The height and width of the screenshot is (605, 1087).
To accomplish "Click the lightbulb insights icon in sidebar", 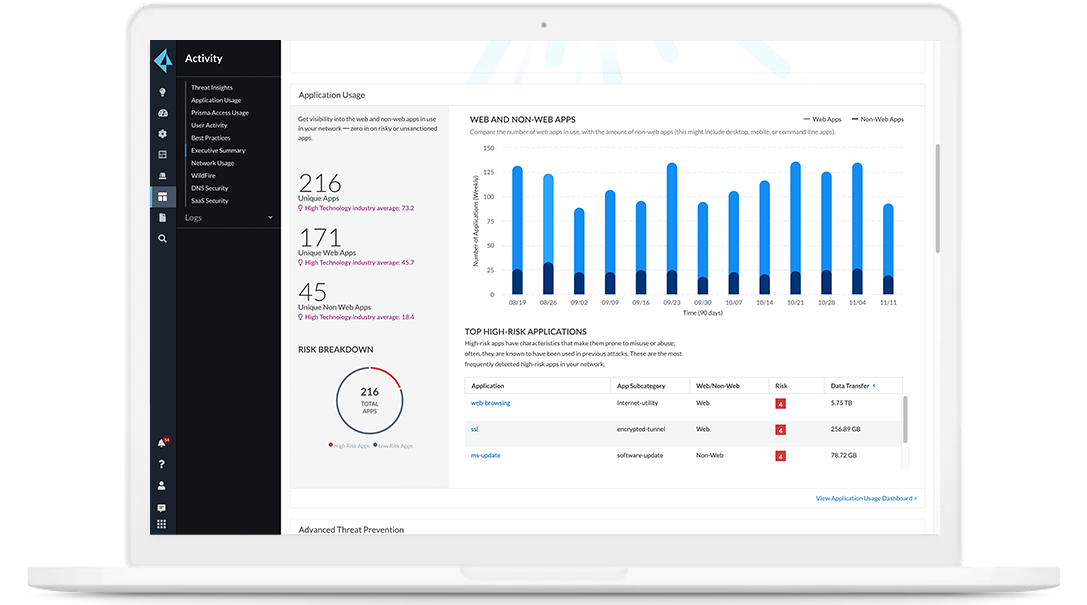I will pyautogui.click(x=163, y=92).
